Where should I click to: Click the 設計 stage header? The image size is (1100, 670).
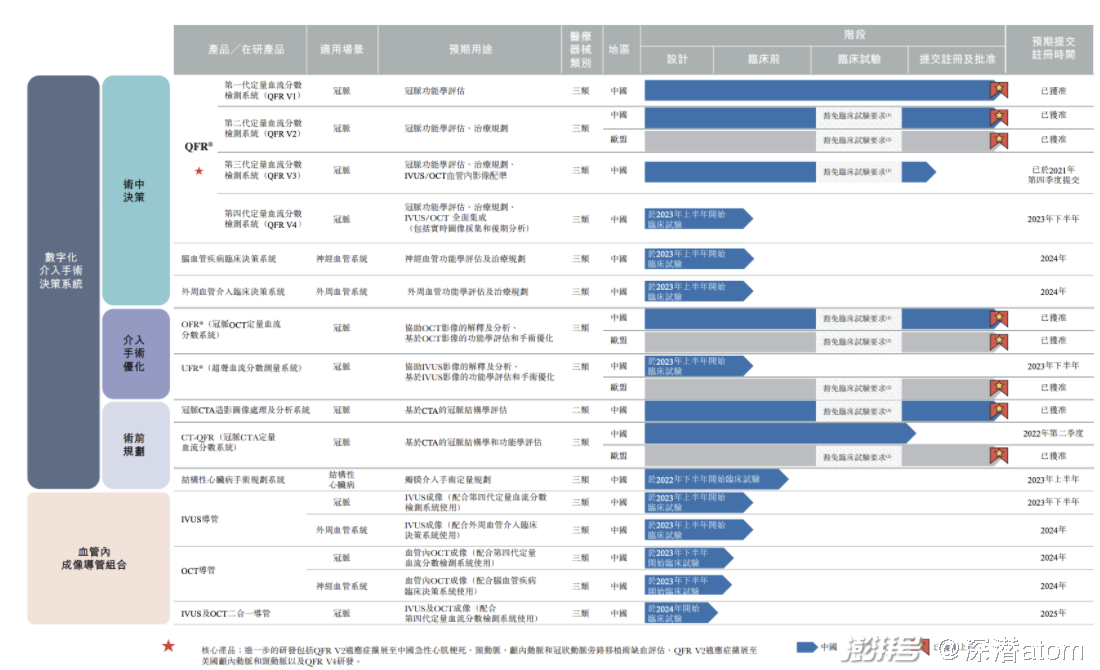pos(677,60)
